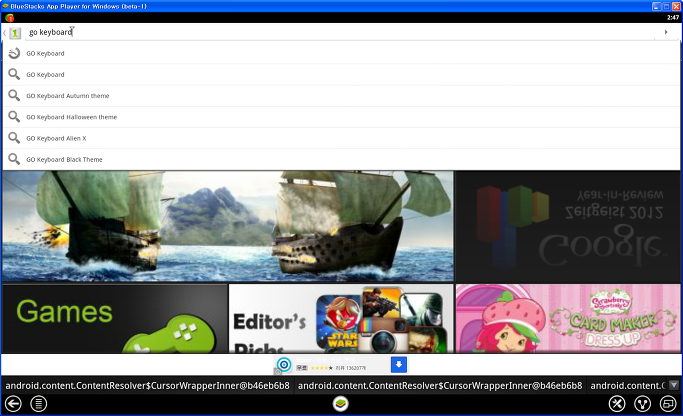
Task: Click the blue download button in ad
Action: coord(399,365)
